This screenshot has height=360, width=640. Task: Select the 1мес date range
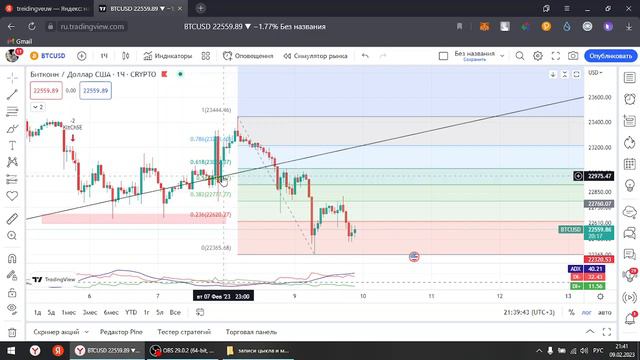[x=69, y=312]
